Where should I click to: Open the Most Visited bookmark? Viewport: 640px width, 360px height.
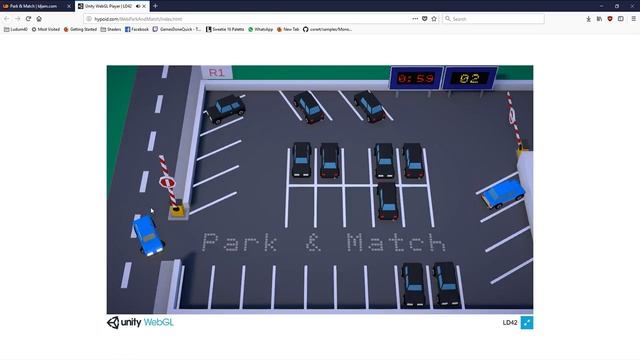(46, 29)
